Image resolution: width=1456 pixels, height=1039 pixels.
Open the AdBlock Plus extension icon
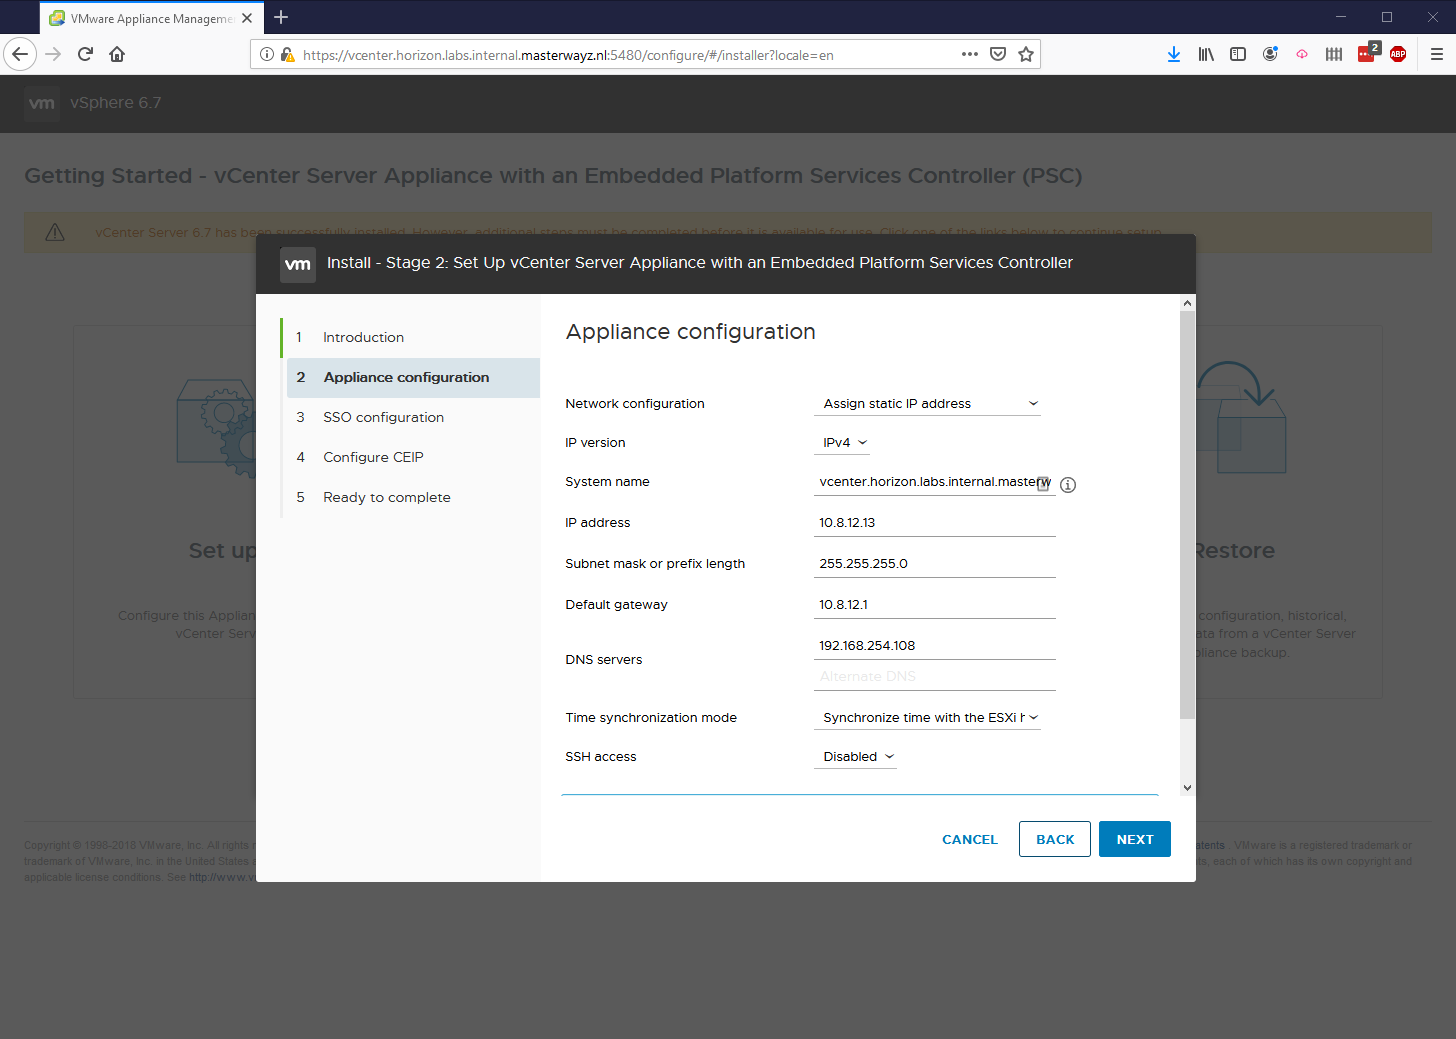[x=1398, y=54]
